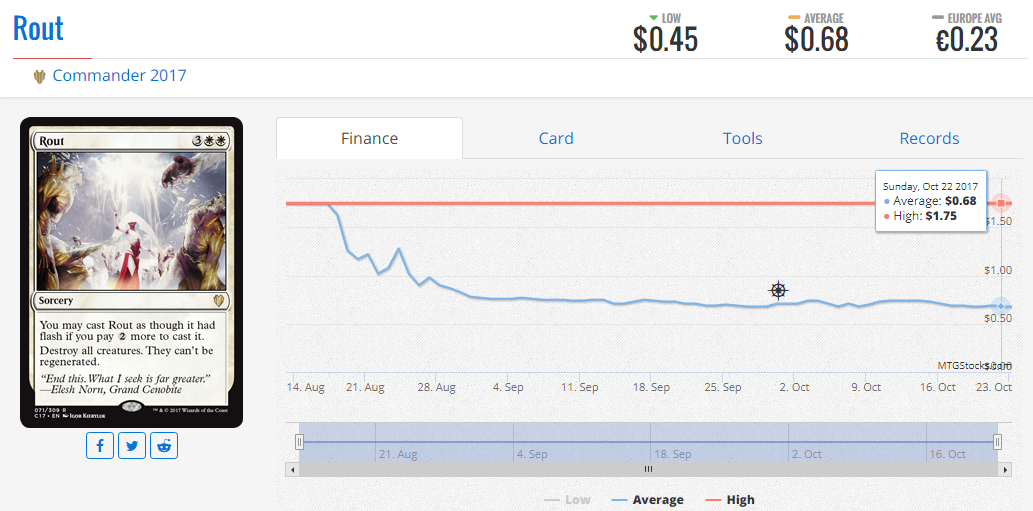Click the AVERAGE price $0.68
1033x511 pixels.
(816, 40)
